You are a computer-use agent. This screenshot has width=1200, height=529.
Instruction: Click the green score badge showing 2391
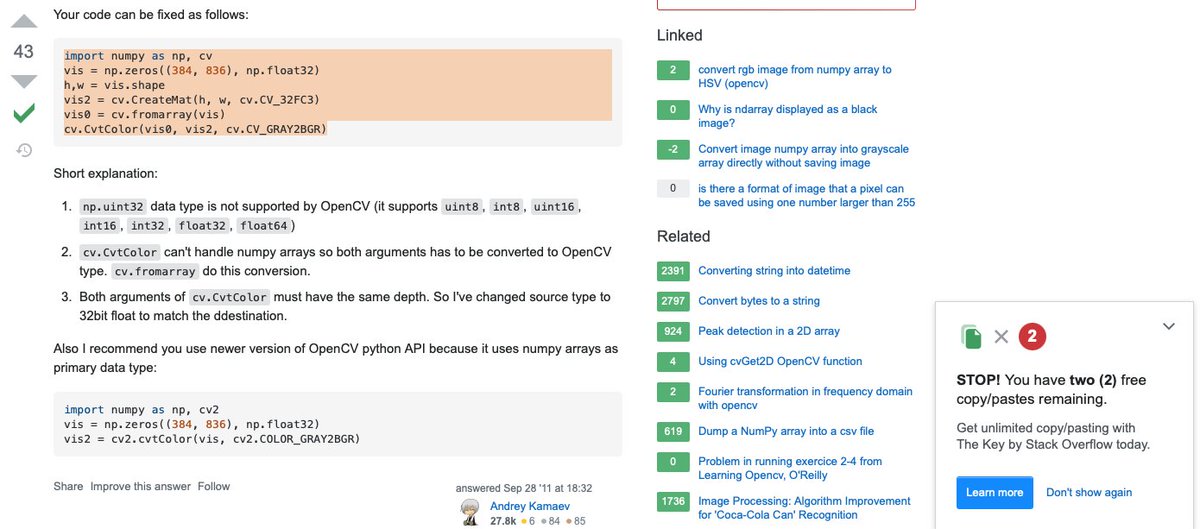click(672, 271)
